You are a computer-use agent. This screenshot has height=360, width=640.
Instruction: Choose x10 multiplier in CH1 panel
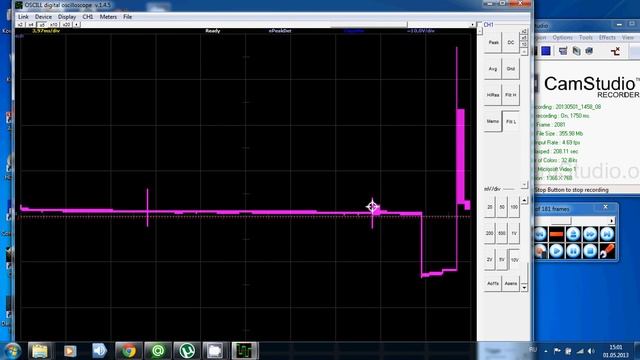click(x=524, y=44)
